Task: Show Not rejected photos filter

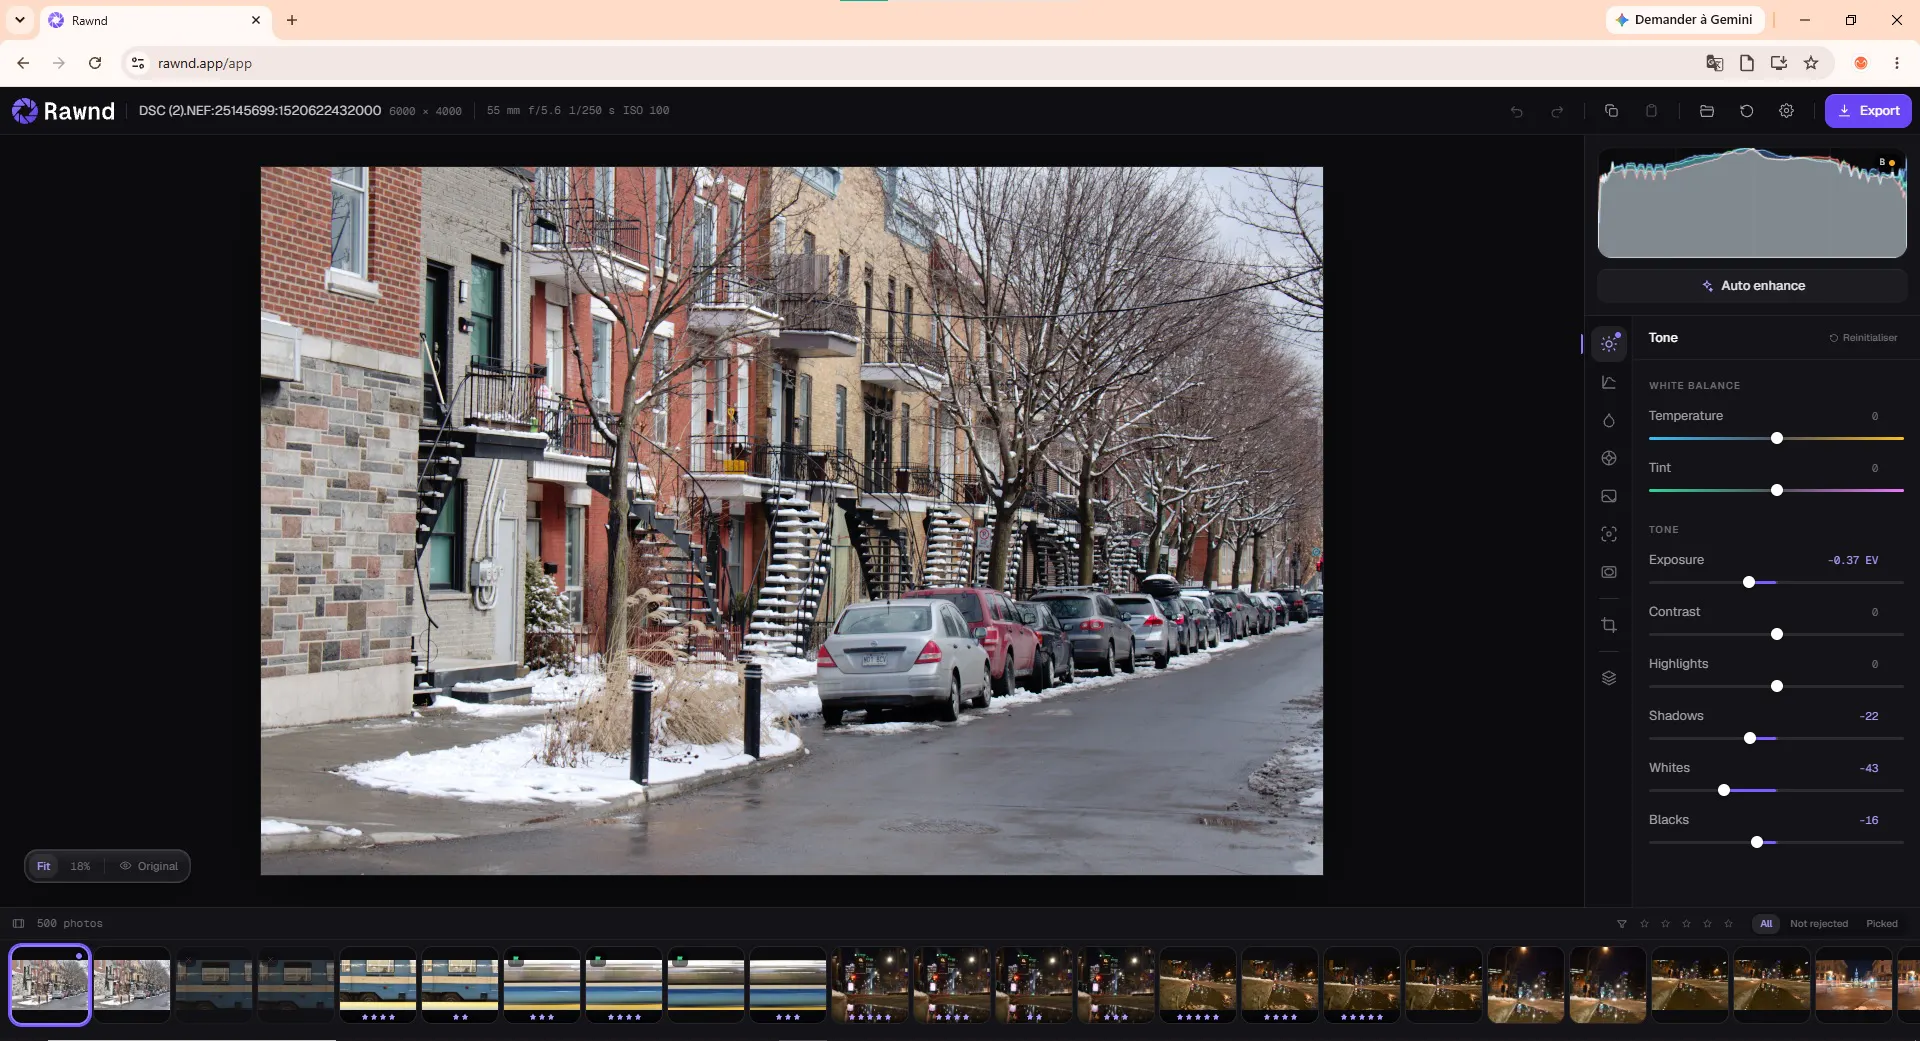Action: (x=1819, y=924)
